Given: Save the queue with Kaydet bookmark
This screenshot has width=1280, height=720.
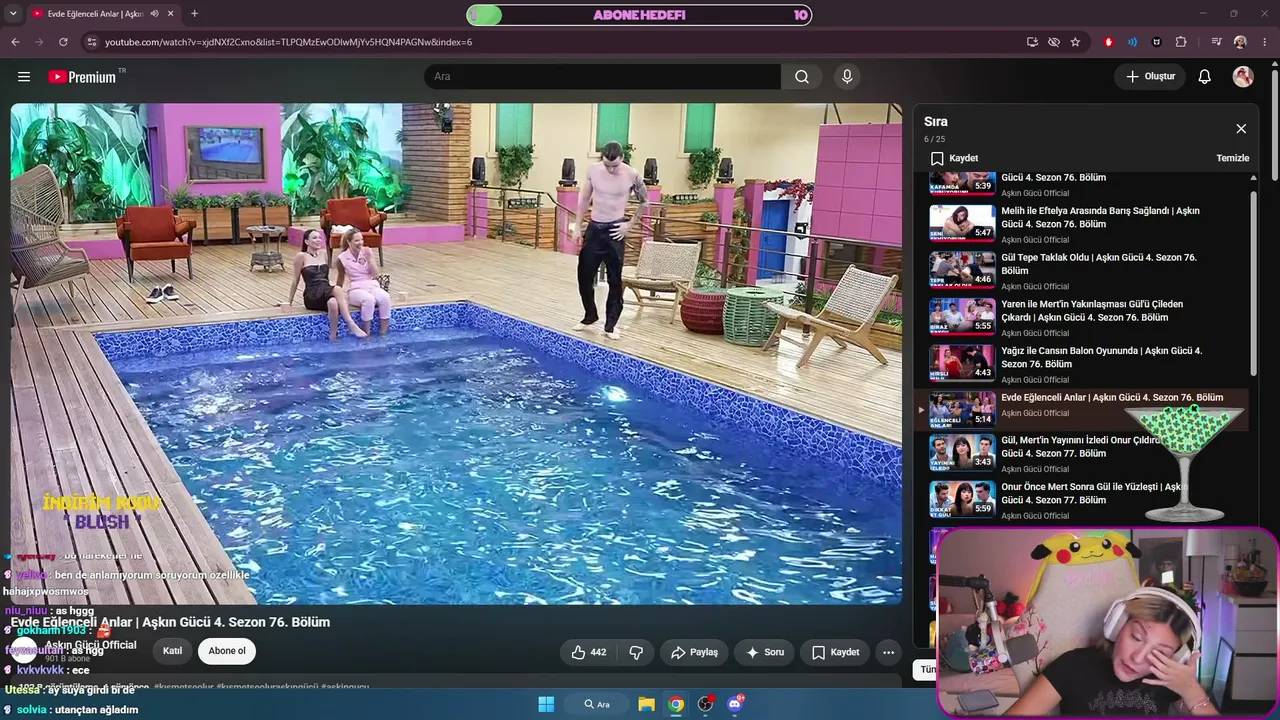Looking at the screenshot, I should click(954, 158).
